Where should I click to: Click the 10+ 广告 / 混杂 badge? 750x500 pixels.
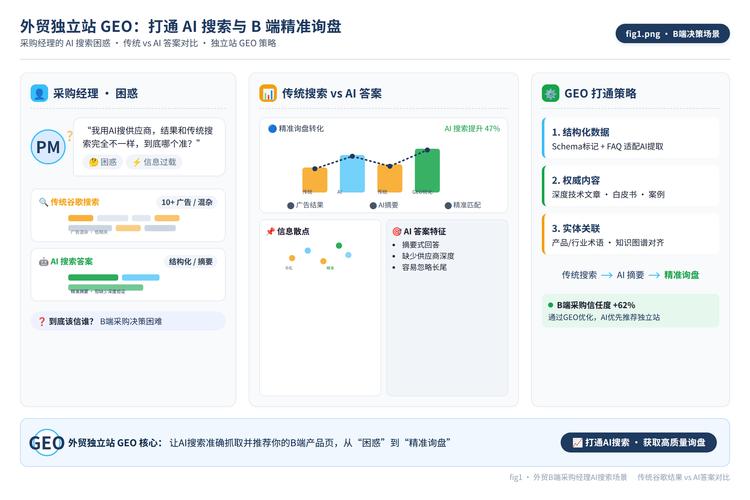point(187,202)
